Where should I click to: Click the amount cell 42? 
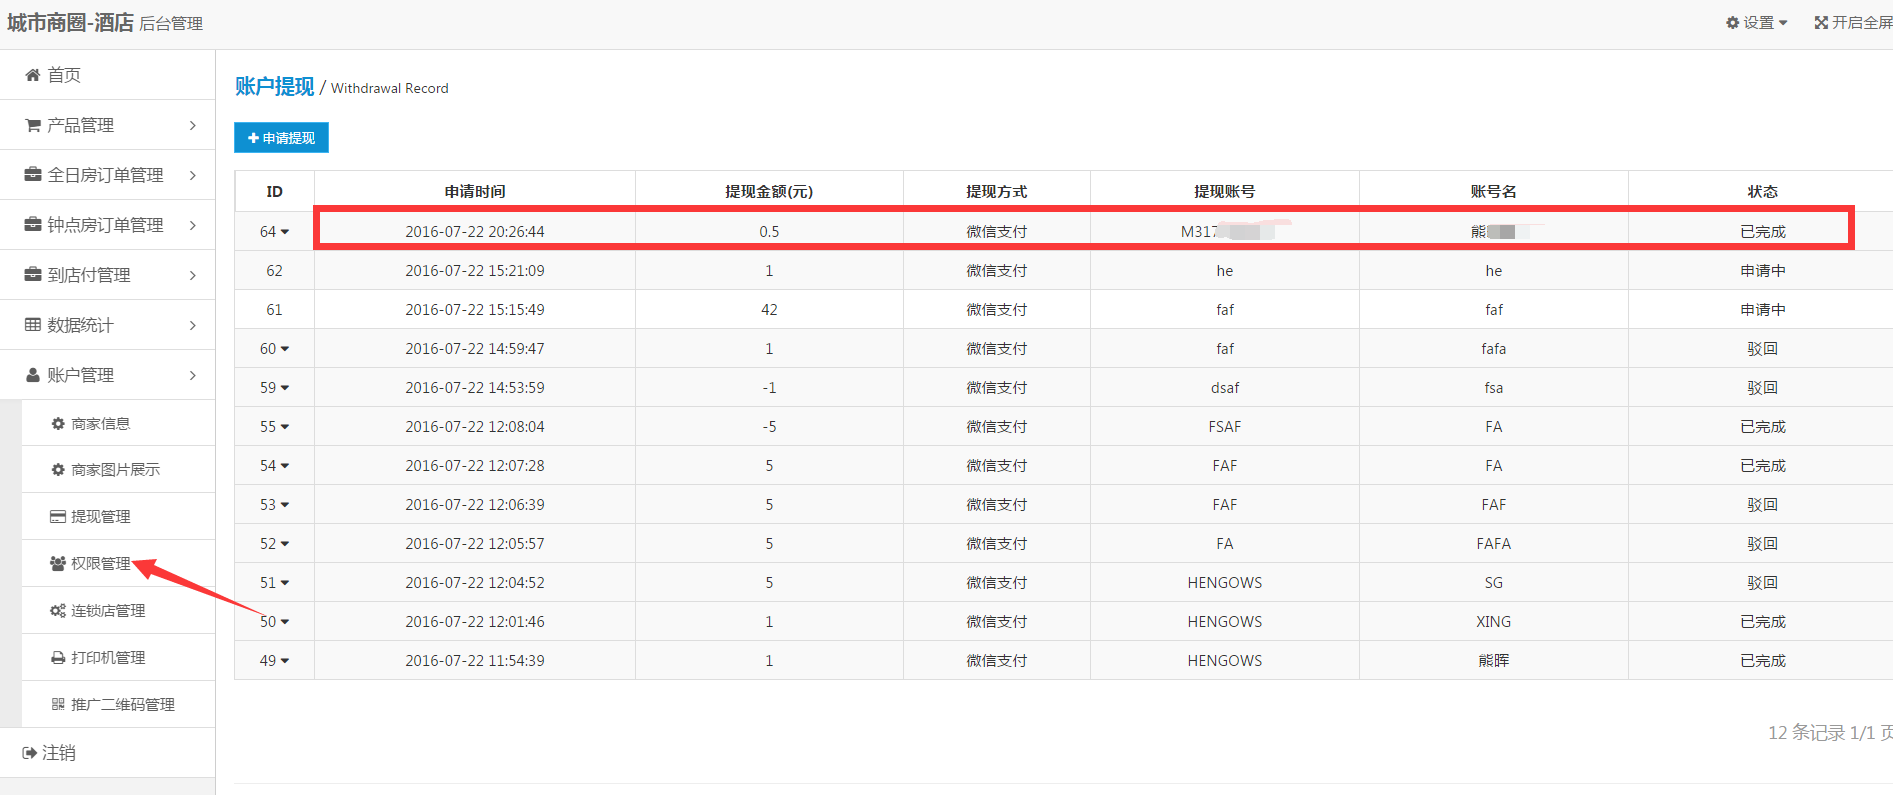tap(769, 310)
